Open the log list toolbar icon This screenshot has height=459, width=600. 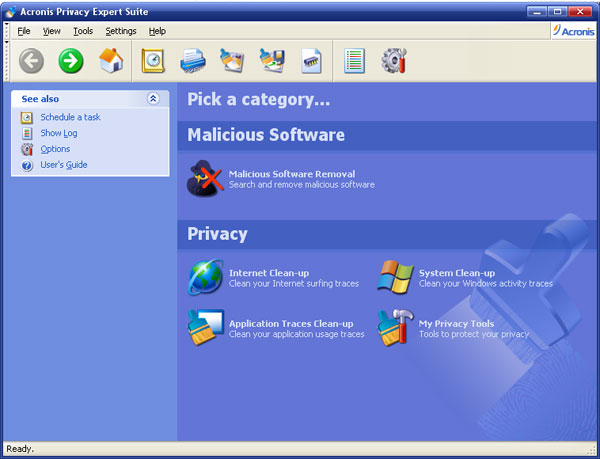pyautogui.click(x=354, y=61)
